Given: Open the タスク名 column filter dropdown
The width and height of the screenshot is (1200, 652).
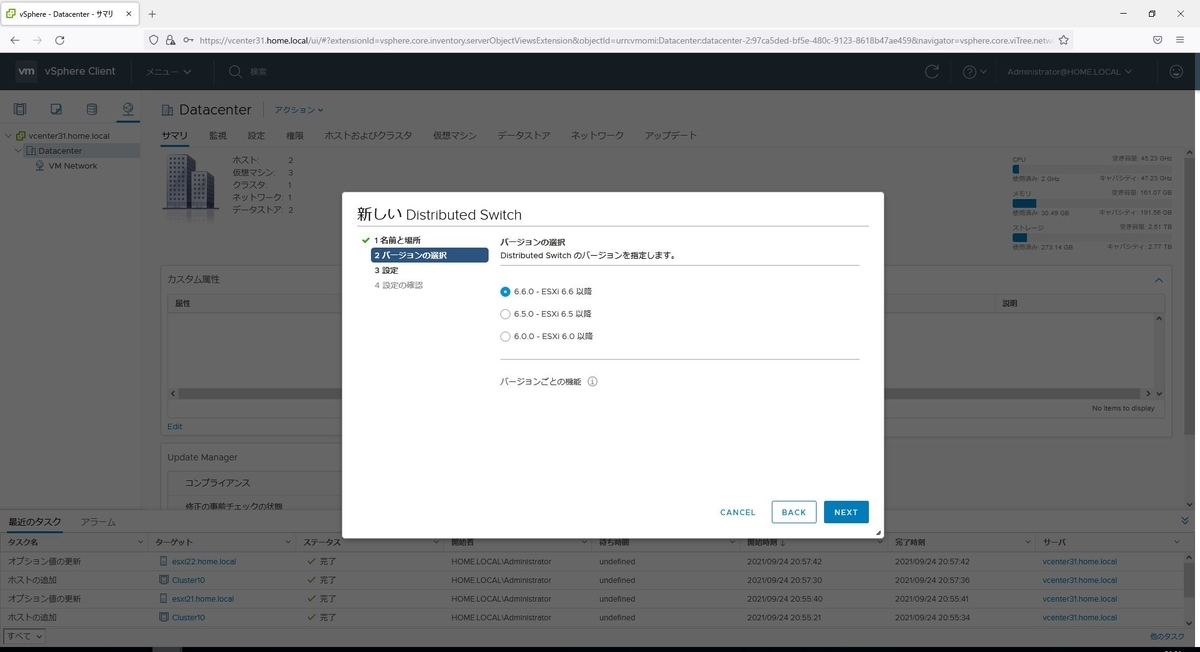Looking at the screenshot, I should 141,542.
